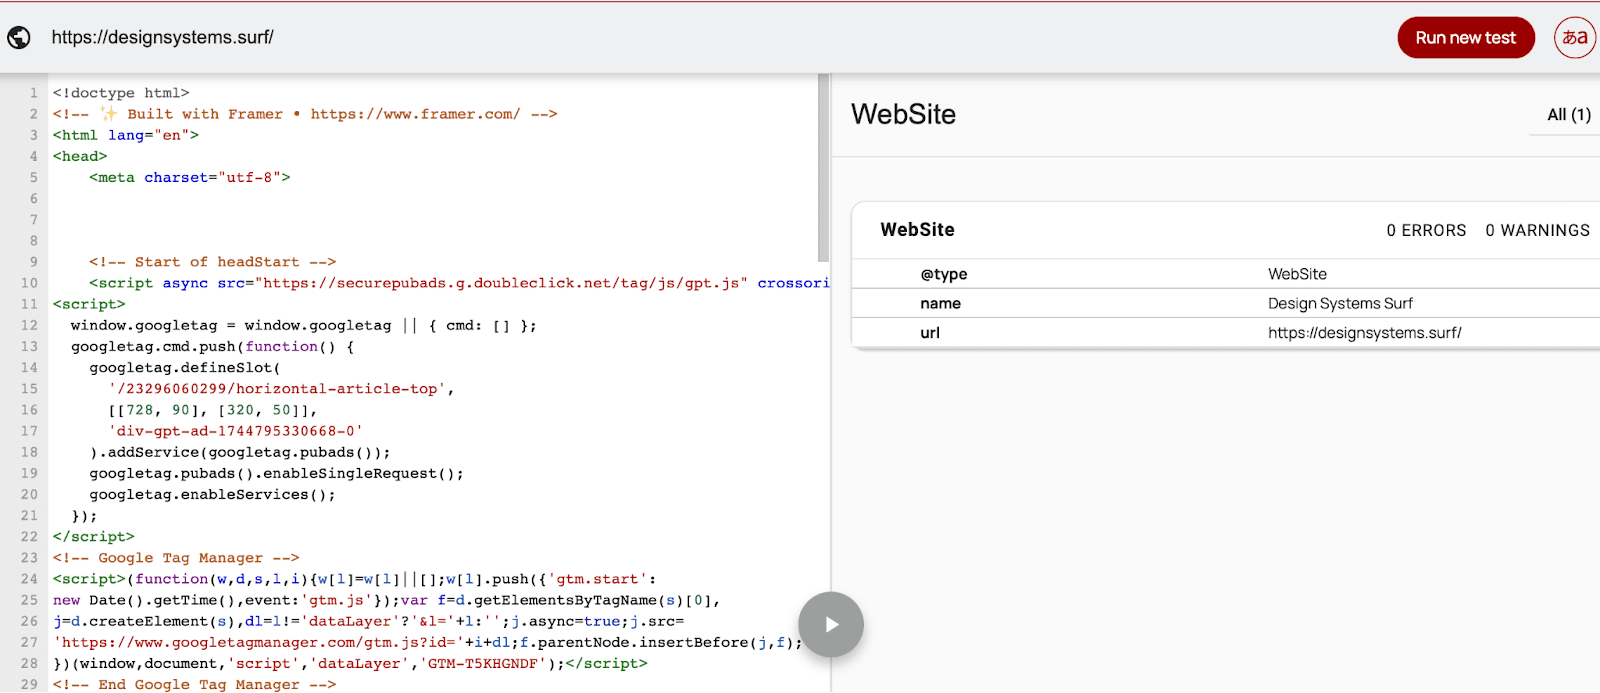Image resolution: width=1600 pixels, height=693 pixels.
Task: Click the meta charset="utf-8" line
Action: (190, 177)
